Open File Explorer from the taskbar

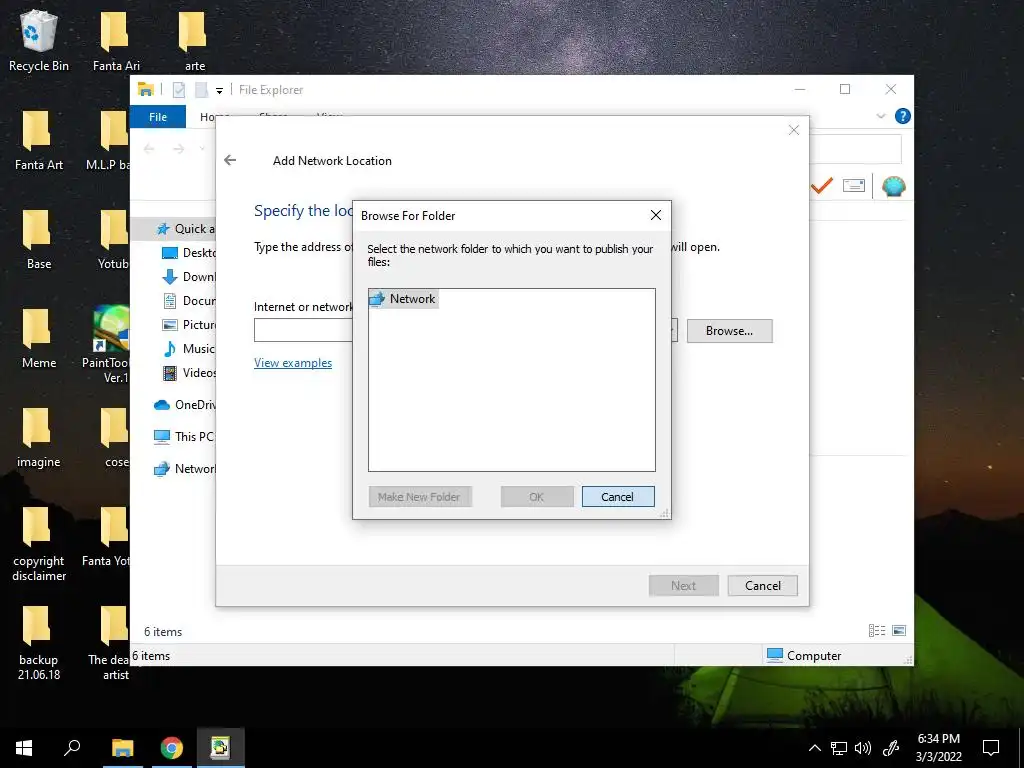(x=122, y=748)
